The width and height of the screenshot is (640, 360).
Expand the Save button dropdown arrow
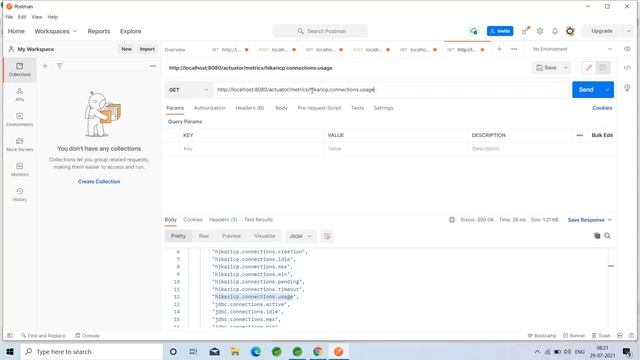pyautogui.click(x=566, y=68)
